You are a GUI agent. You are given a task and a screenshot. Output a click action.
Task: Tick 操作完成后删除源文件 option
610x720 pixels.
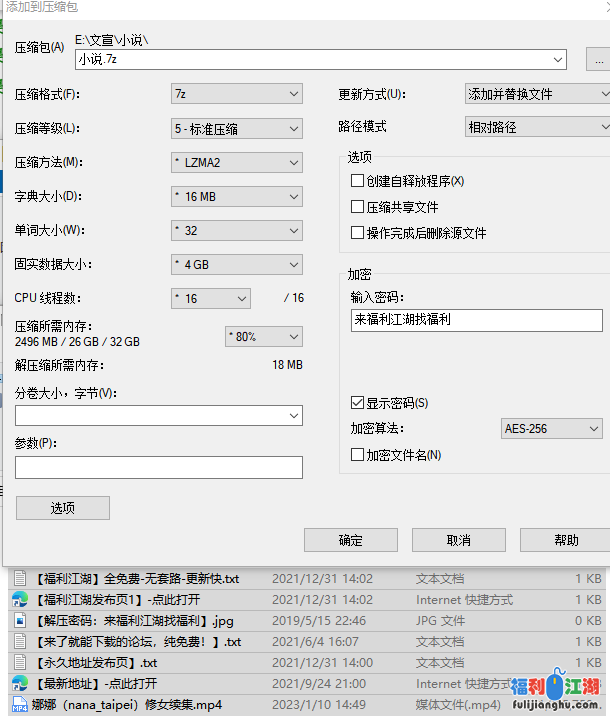(x=357, y=233)
